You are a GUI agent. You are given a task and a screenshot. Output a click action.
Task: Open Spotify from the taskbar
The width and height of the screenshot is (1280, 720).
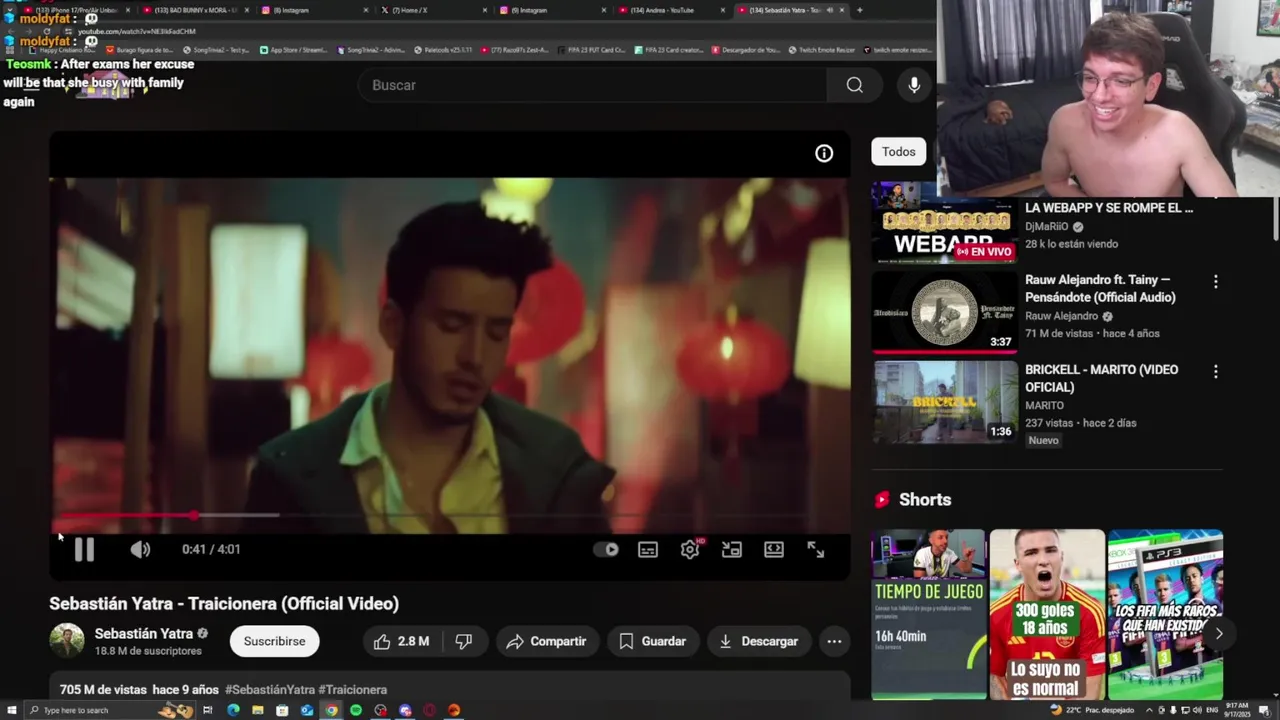pyautogui.click(x=356, y=710)
